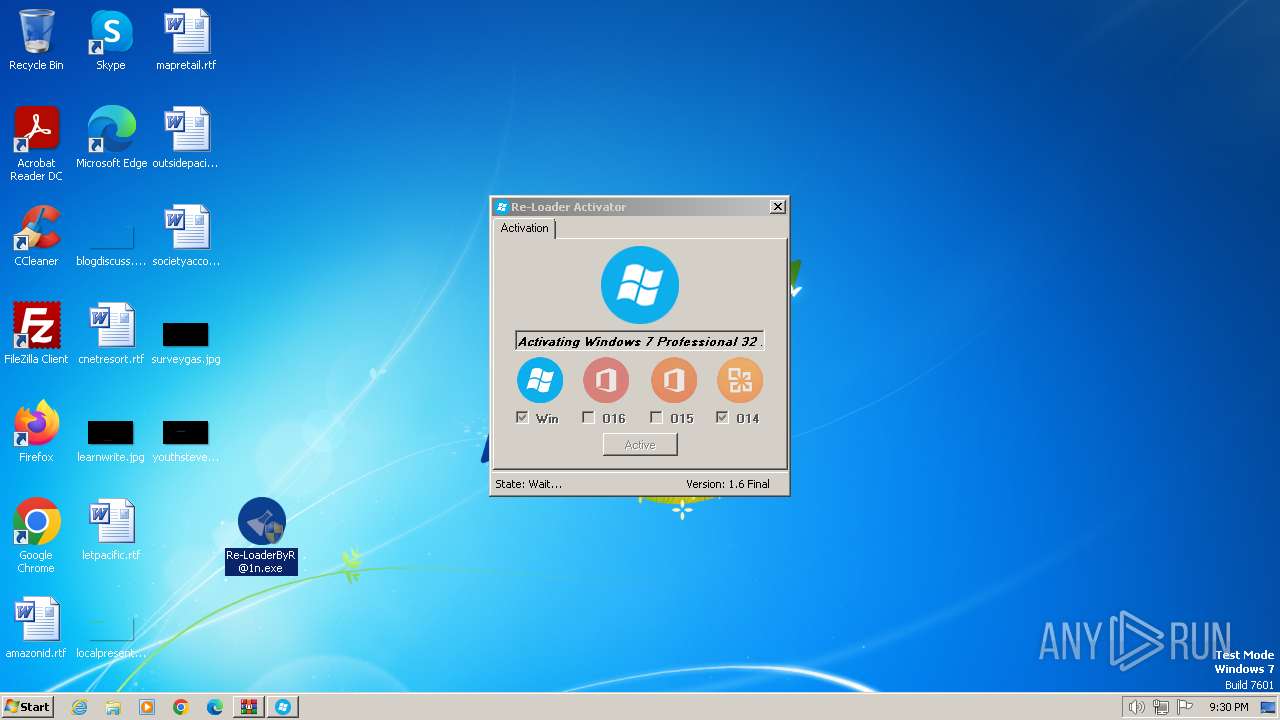1280x720 pixels.
Task: Open the Recycle Bin desktop icon
Action: (36, 40)
